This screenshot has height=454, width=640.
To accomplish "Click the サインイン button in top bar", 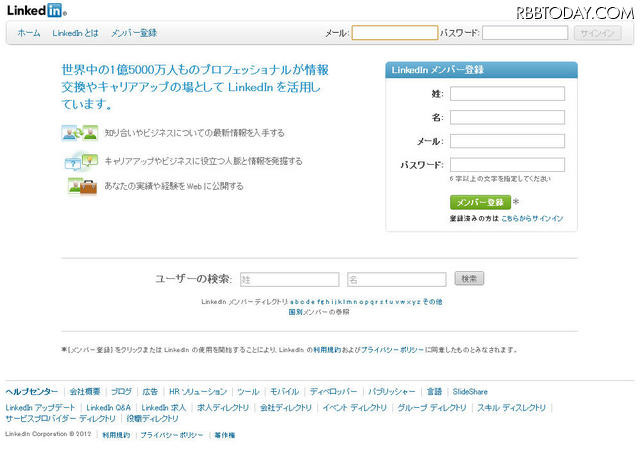I will point(598,33).
